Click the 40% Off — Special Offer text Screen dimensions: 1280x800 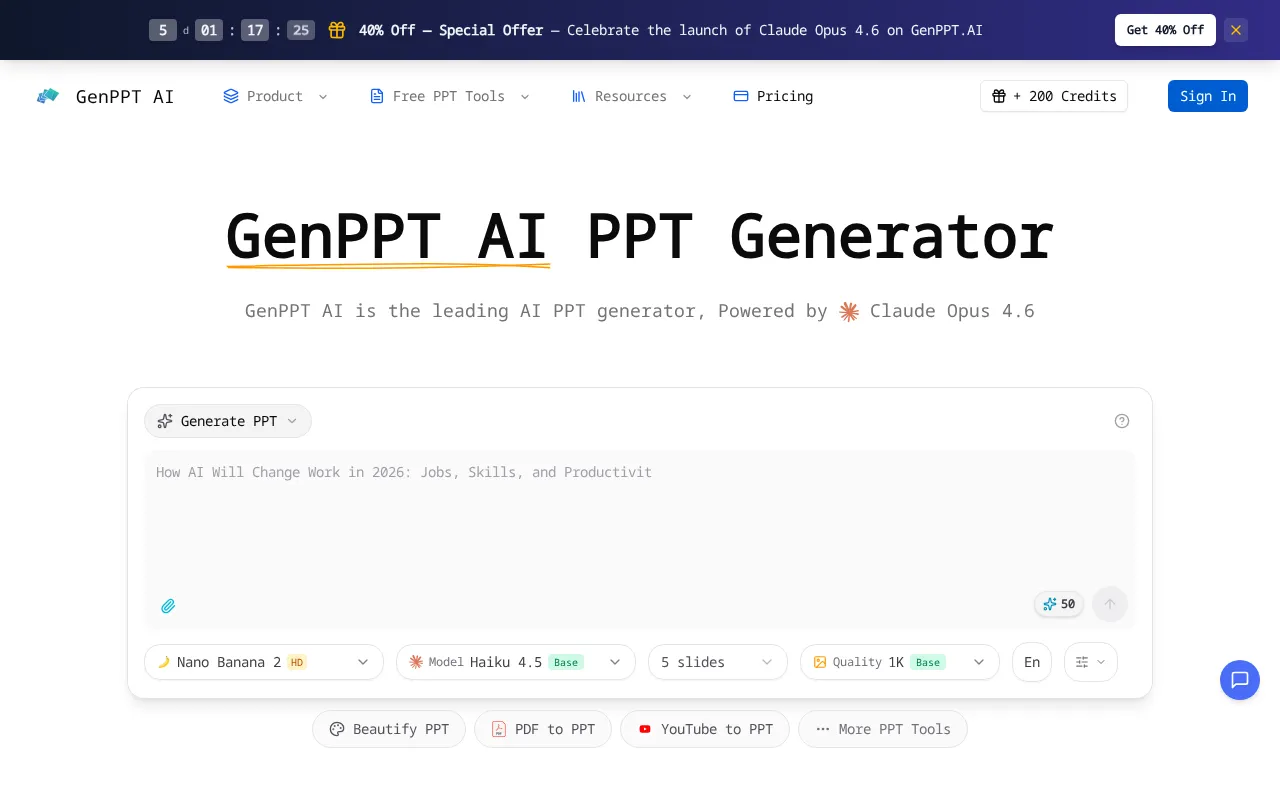click(451, 30)
